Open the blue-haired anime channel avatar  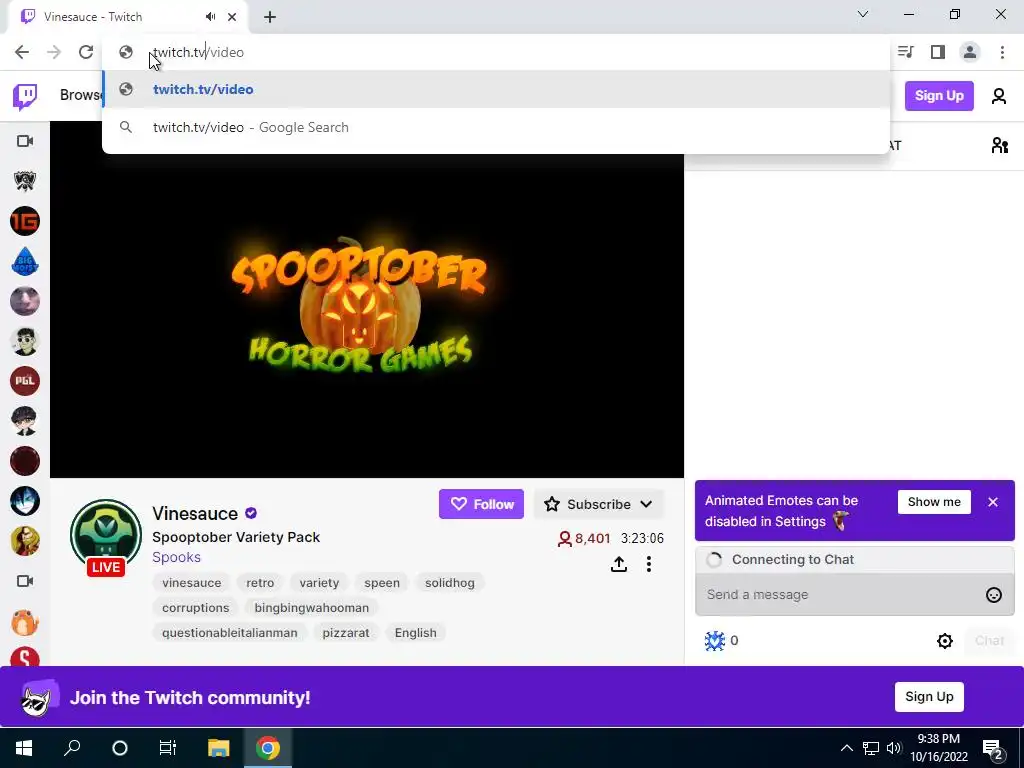point(25,502)
